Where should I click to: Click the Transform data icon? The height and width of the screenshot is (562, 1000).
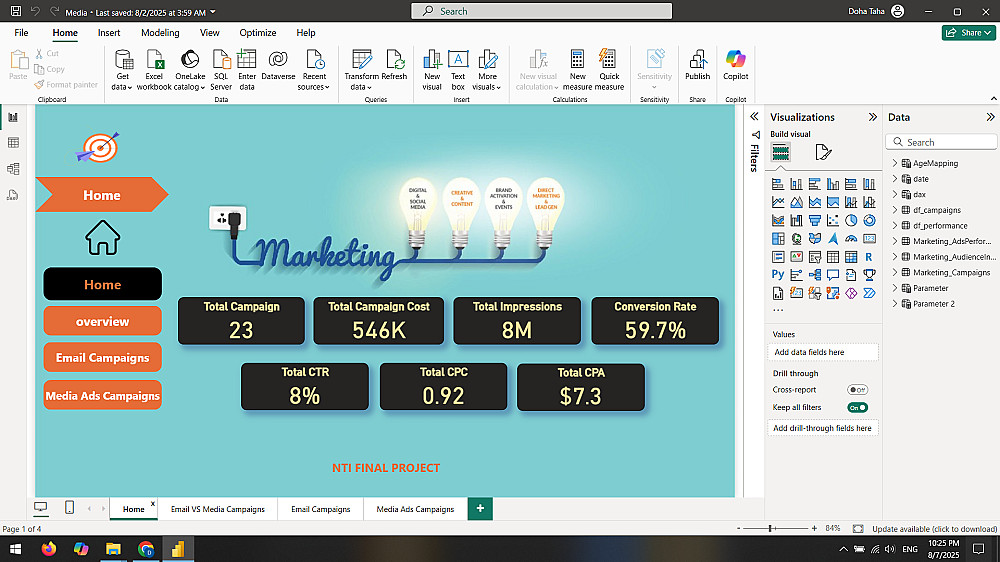pos(361,60)
